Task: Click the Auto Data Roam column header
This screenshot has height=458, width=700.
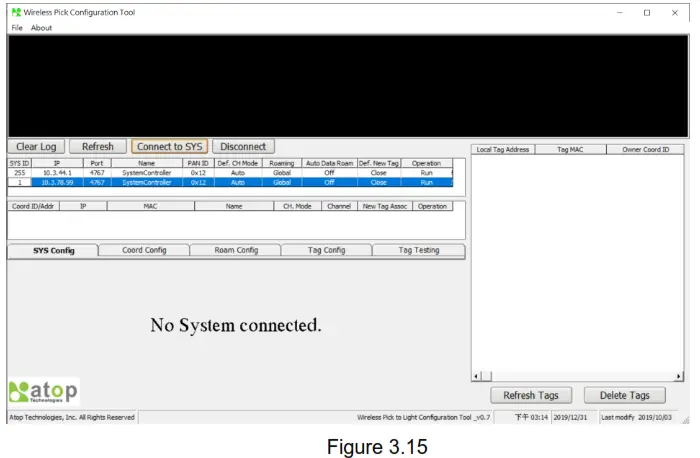Action: pyautogui.click(x=329, y=163)
